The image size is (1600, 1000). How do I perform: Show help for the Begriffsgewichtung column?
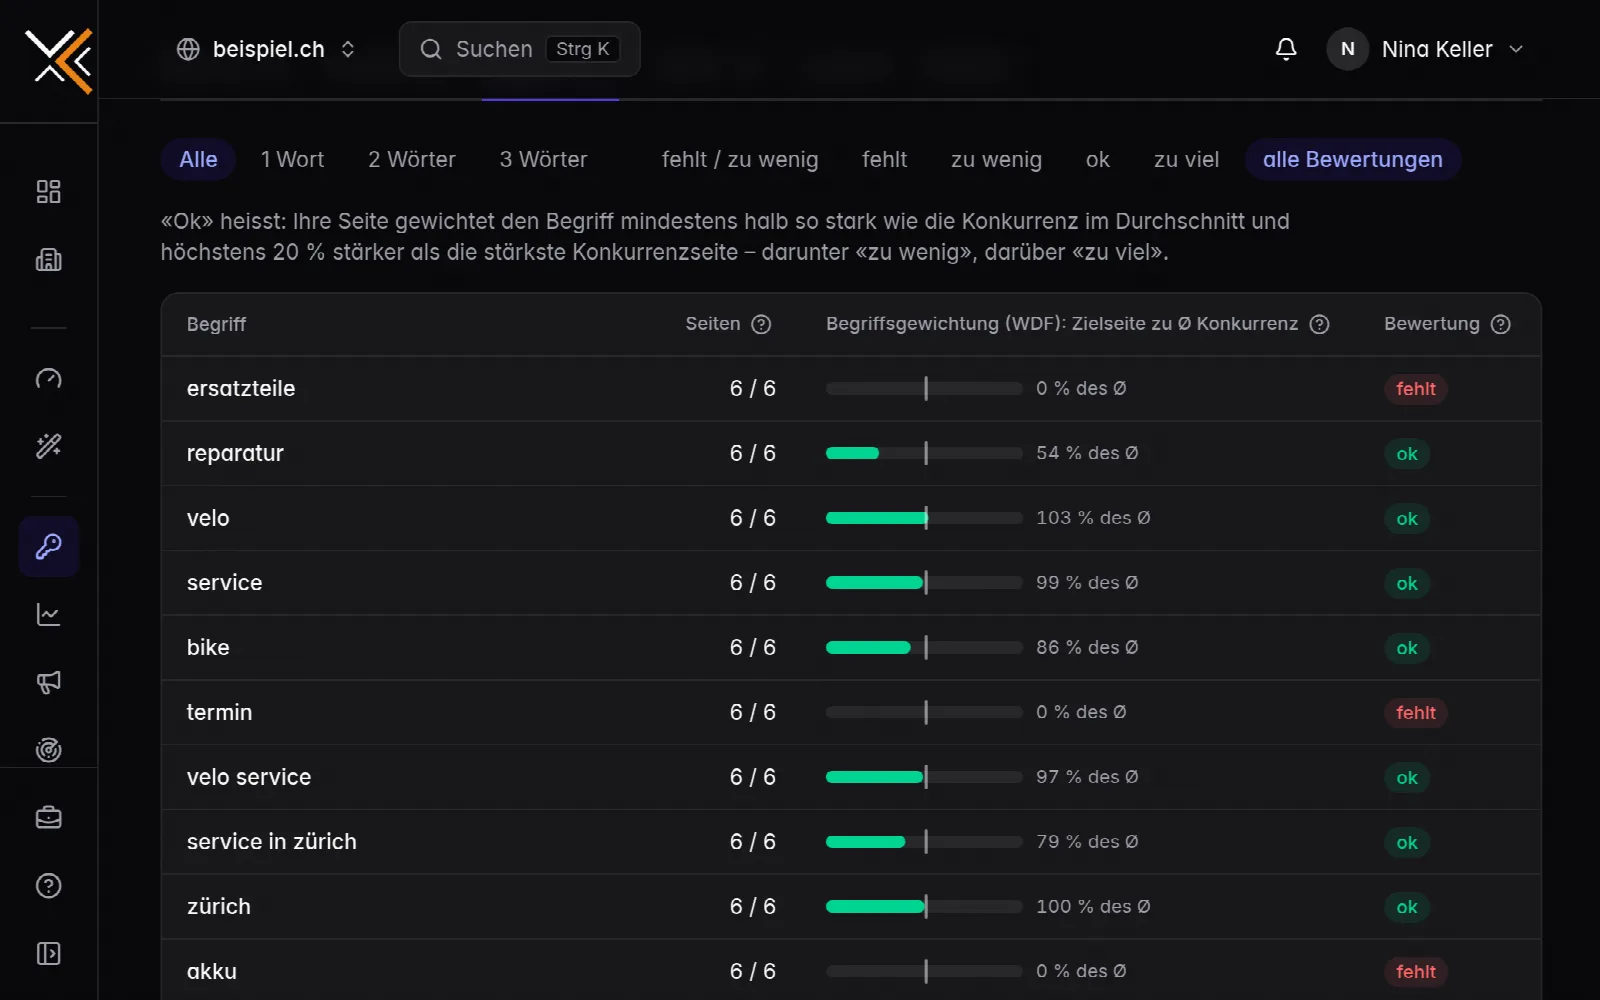click(1319, 324)
